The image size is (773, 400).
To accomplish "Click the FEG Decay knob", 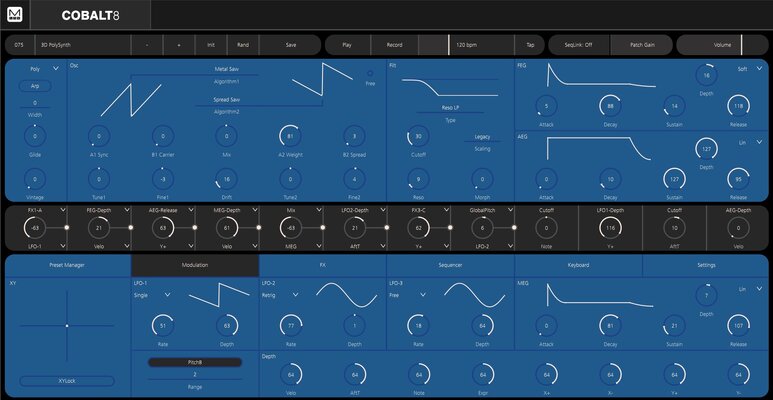I will [610, 106].
